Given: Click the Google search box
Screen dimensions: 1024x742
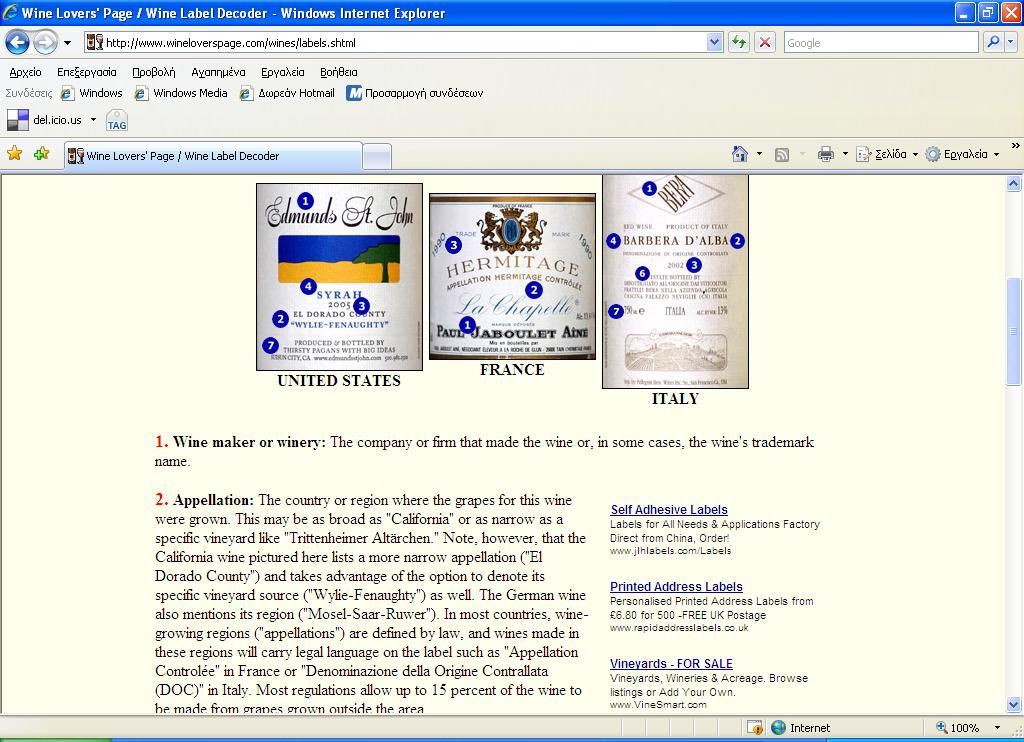Looking at the screenshot, I should (x=881, y=43).
